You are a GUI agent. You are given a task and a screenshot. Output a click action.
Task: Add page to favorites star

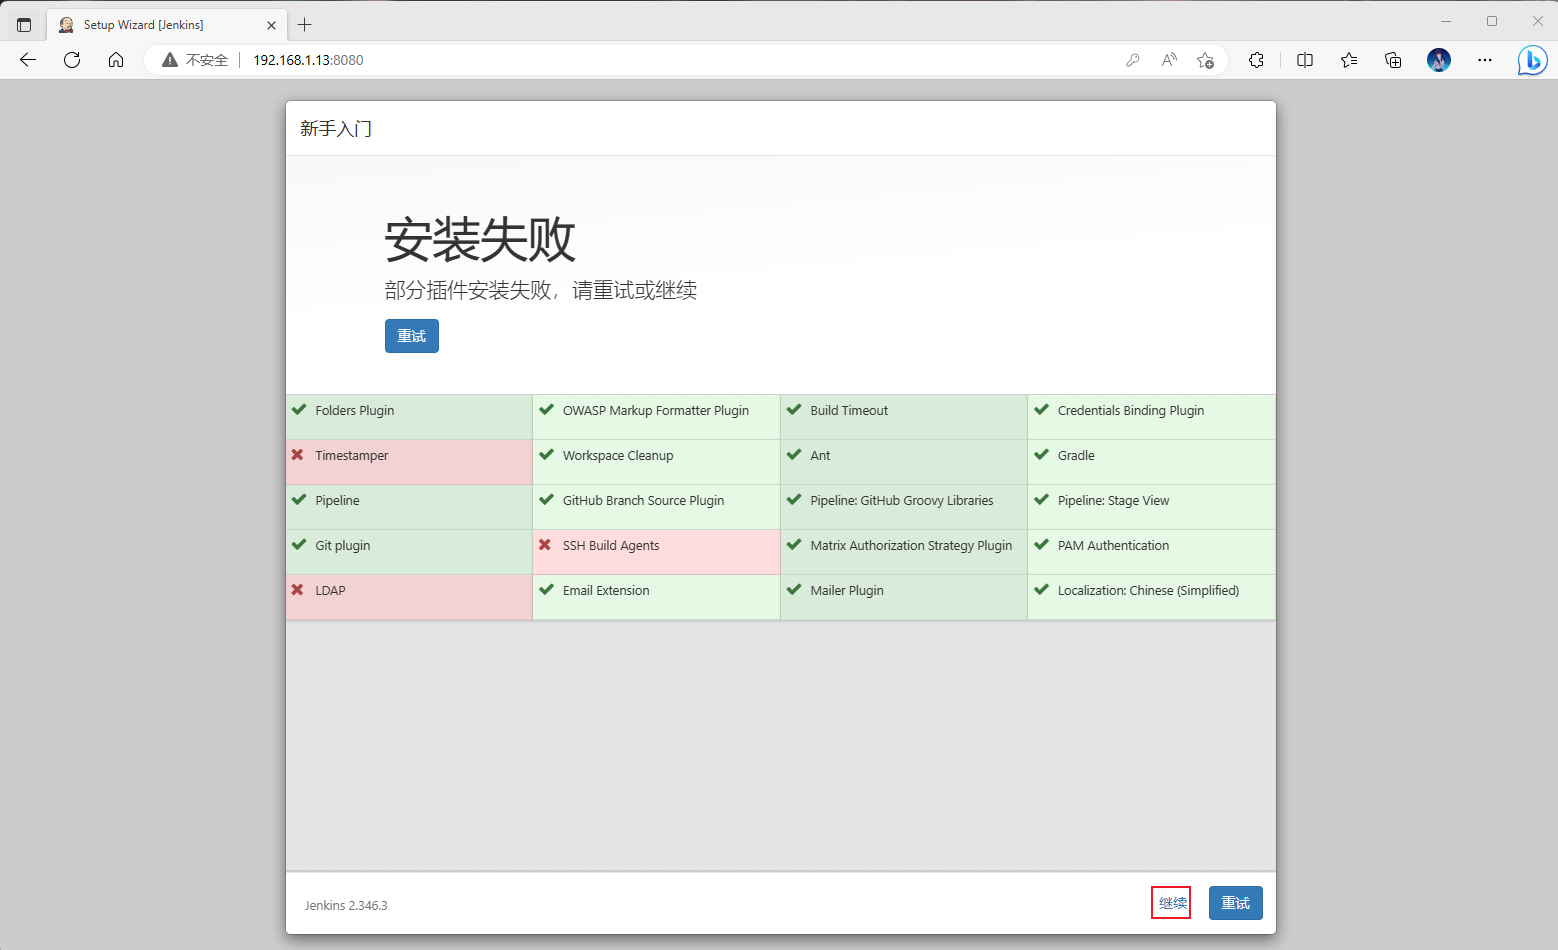(x=1206, y=60)
